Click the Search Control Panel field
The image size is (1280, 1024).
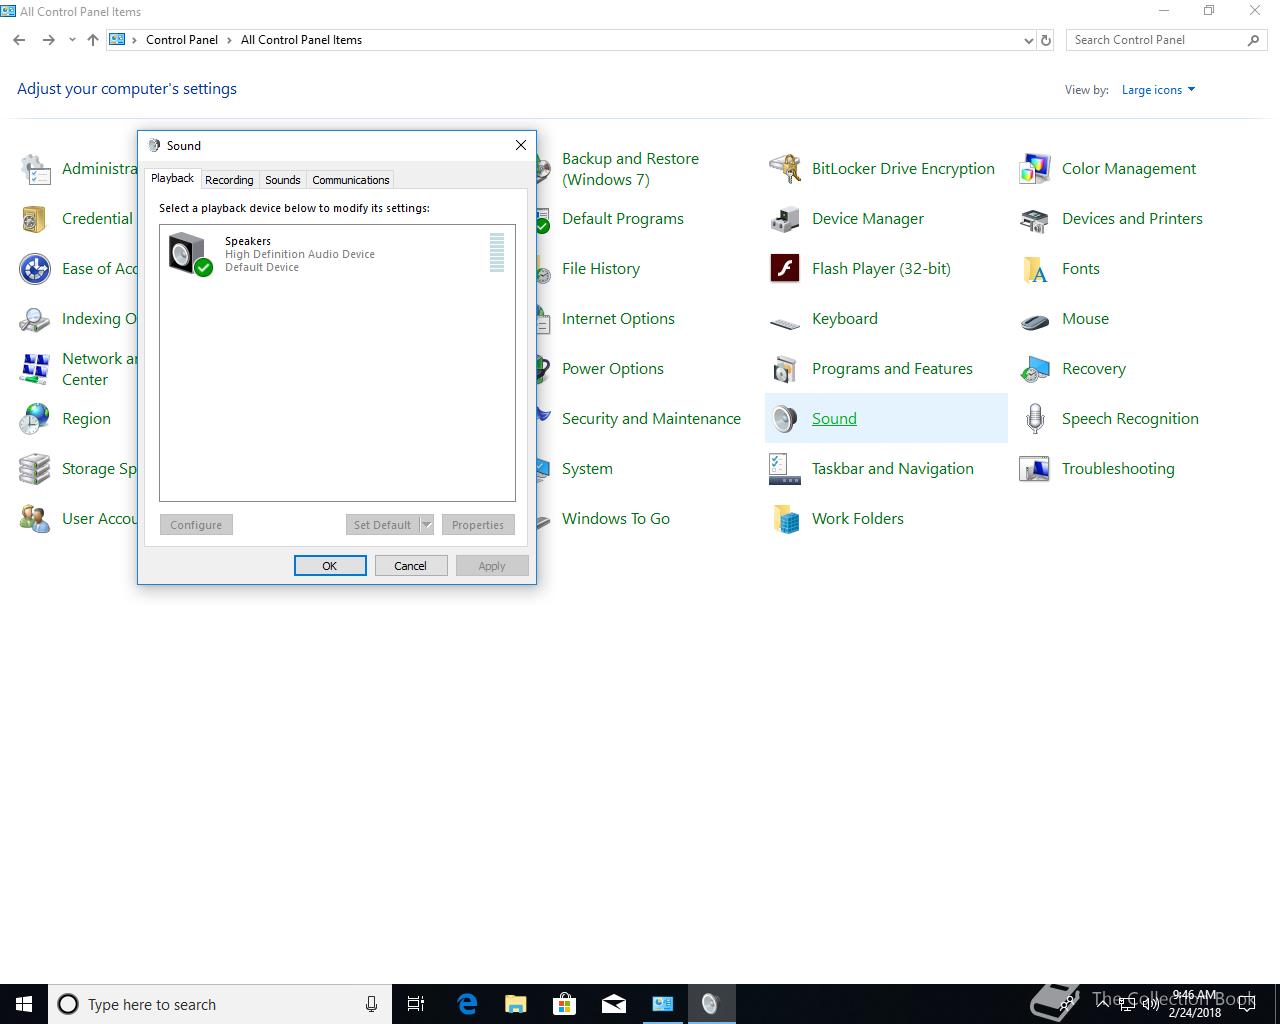tap(1155, 40)
